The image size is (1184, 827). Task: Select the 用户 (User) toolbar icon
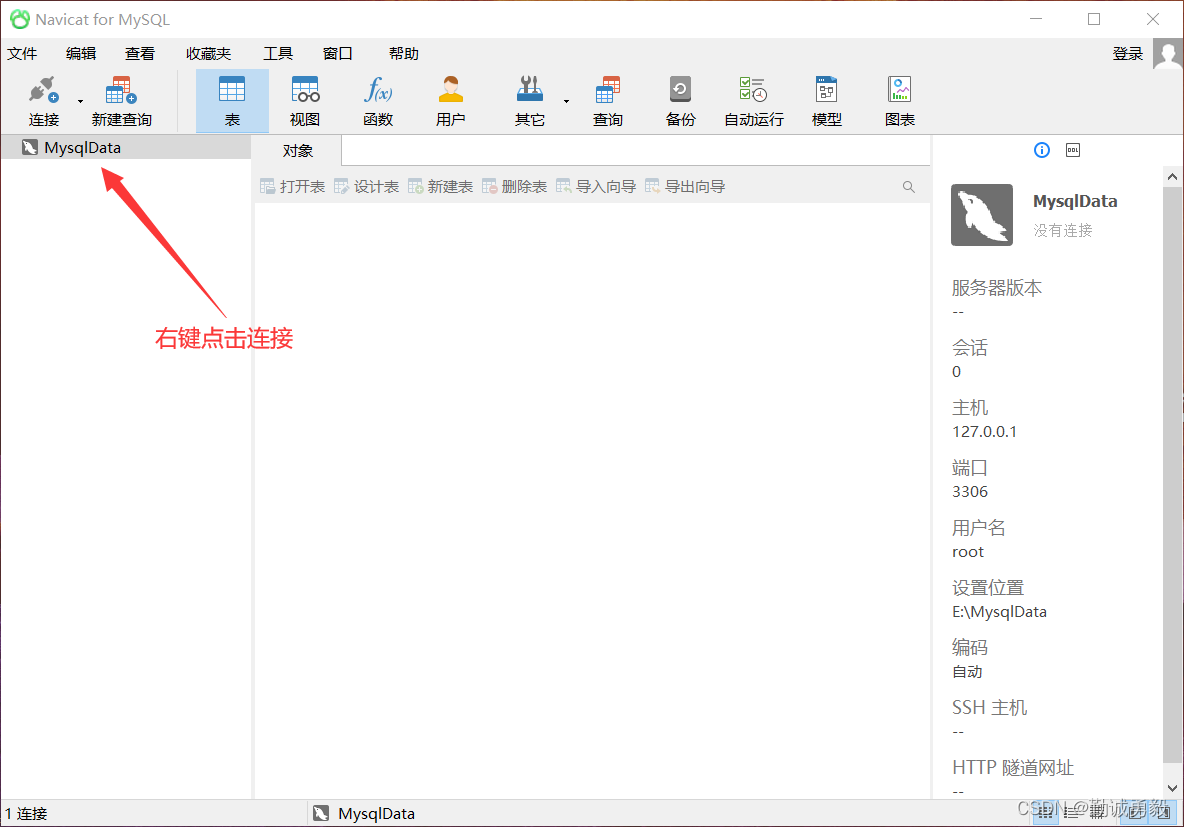(450, 101)
